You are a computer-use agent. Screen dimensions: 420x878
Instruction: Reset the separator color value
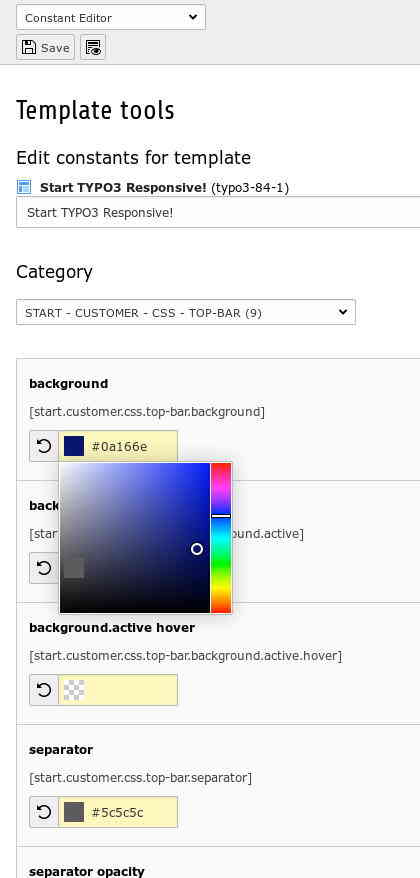(x=44, y=812)
